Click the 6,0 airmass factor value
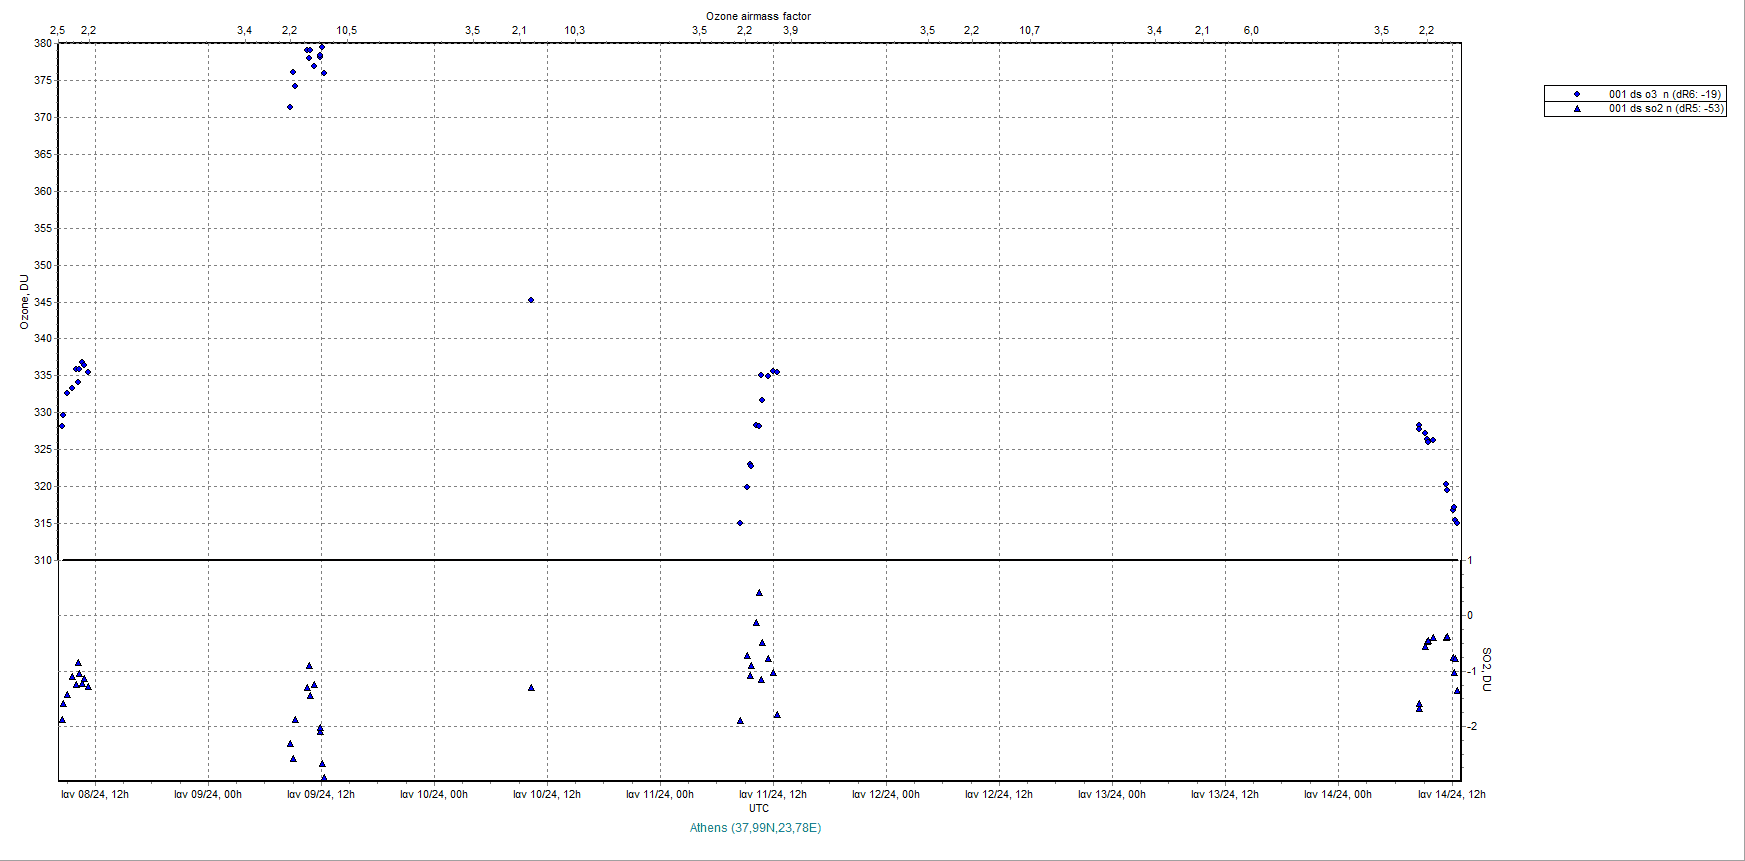 point(1251,30)
